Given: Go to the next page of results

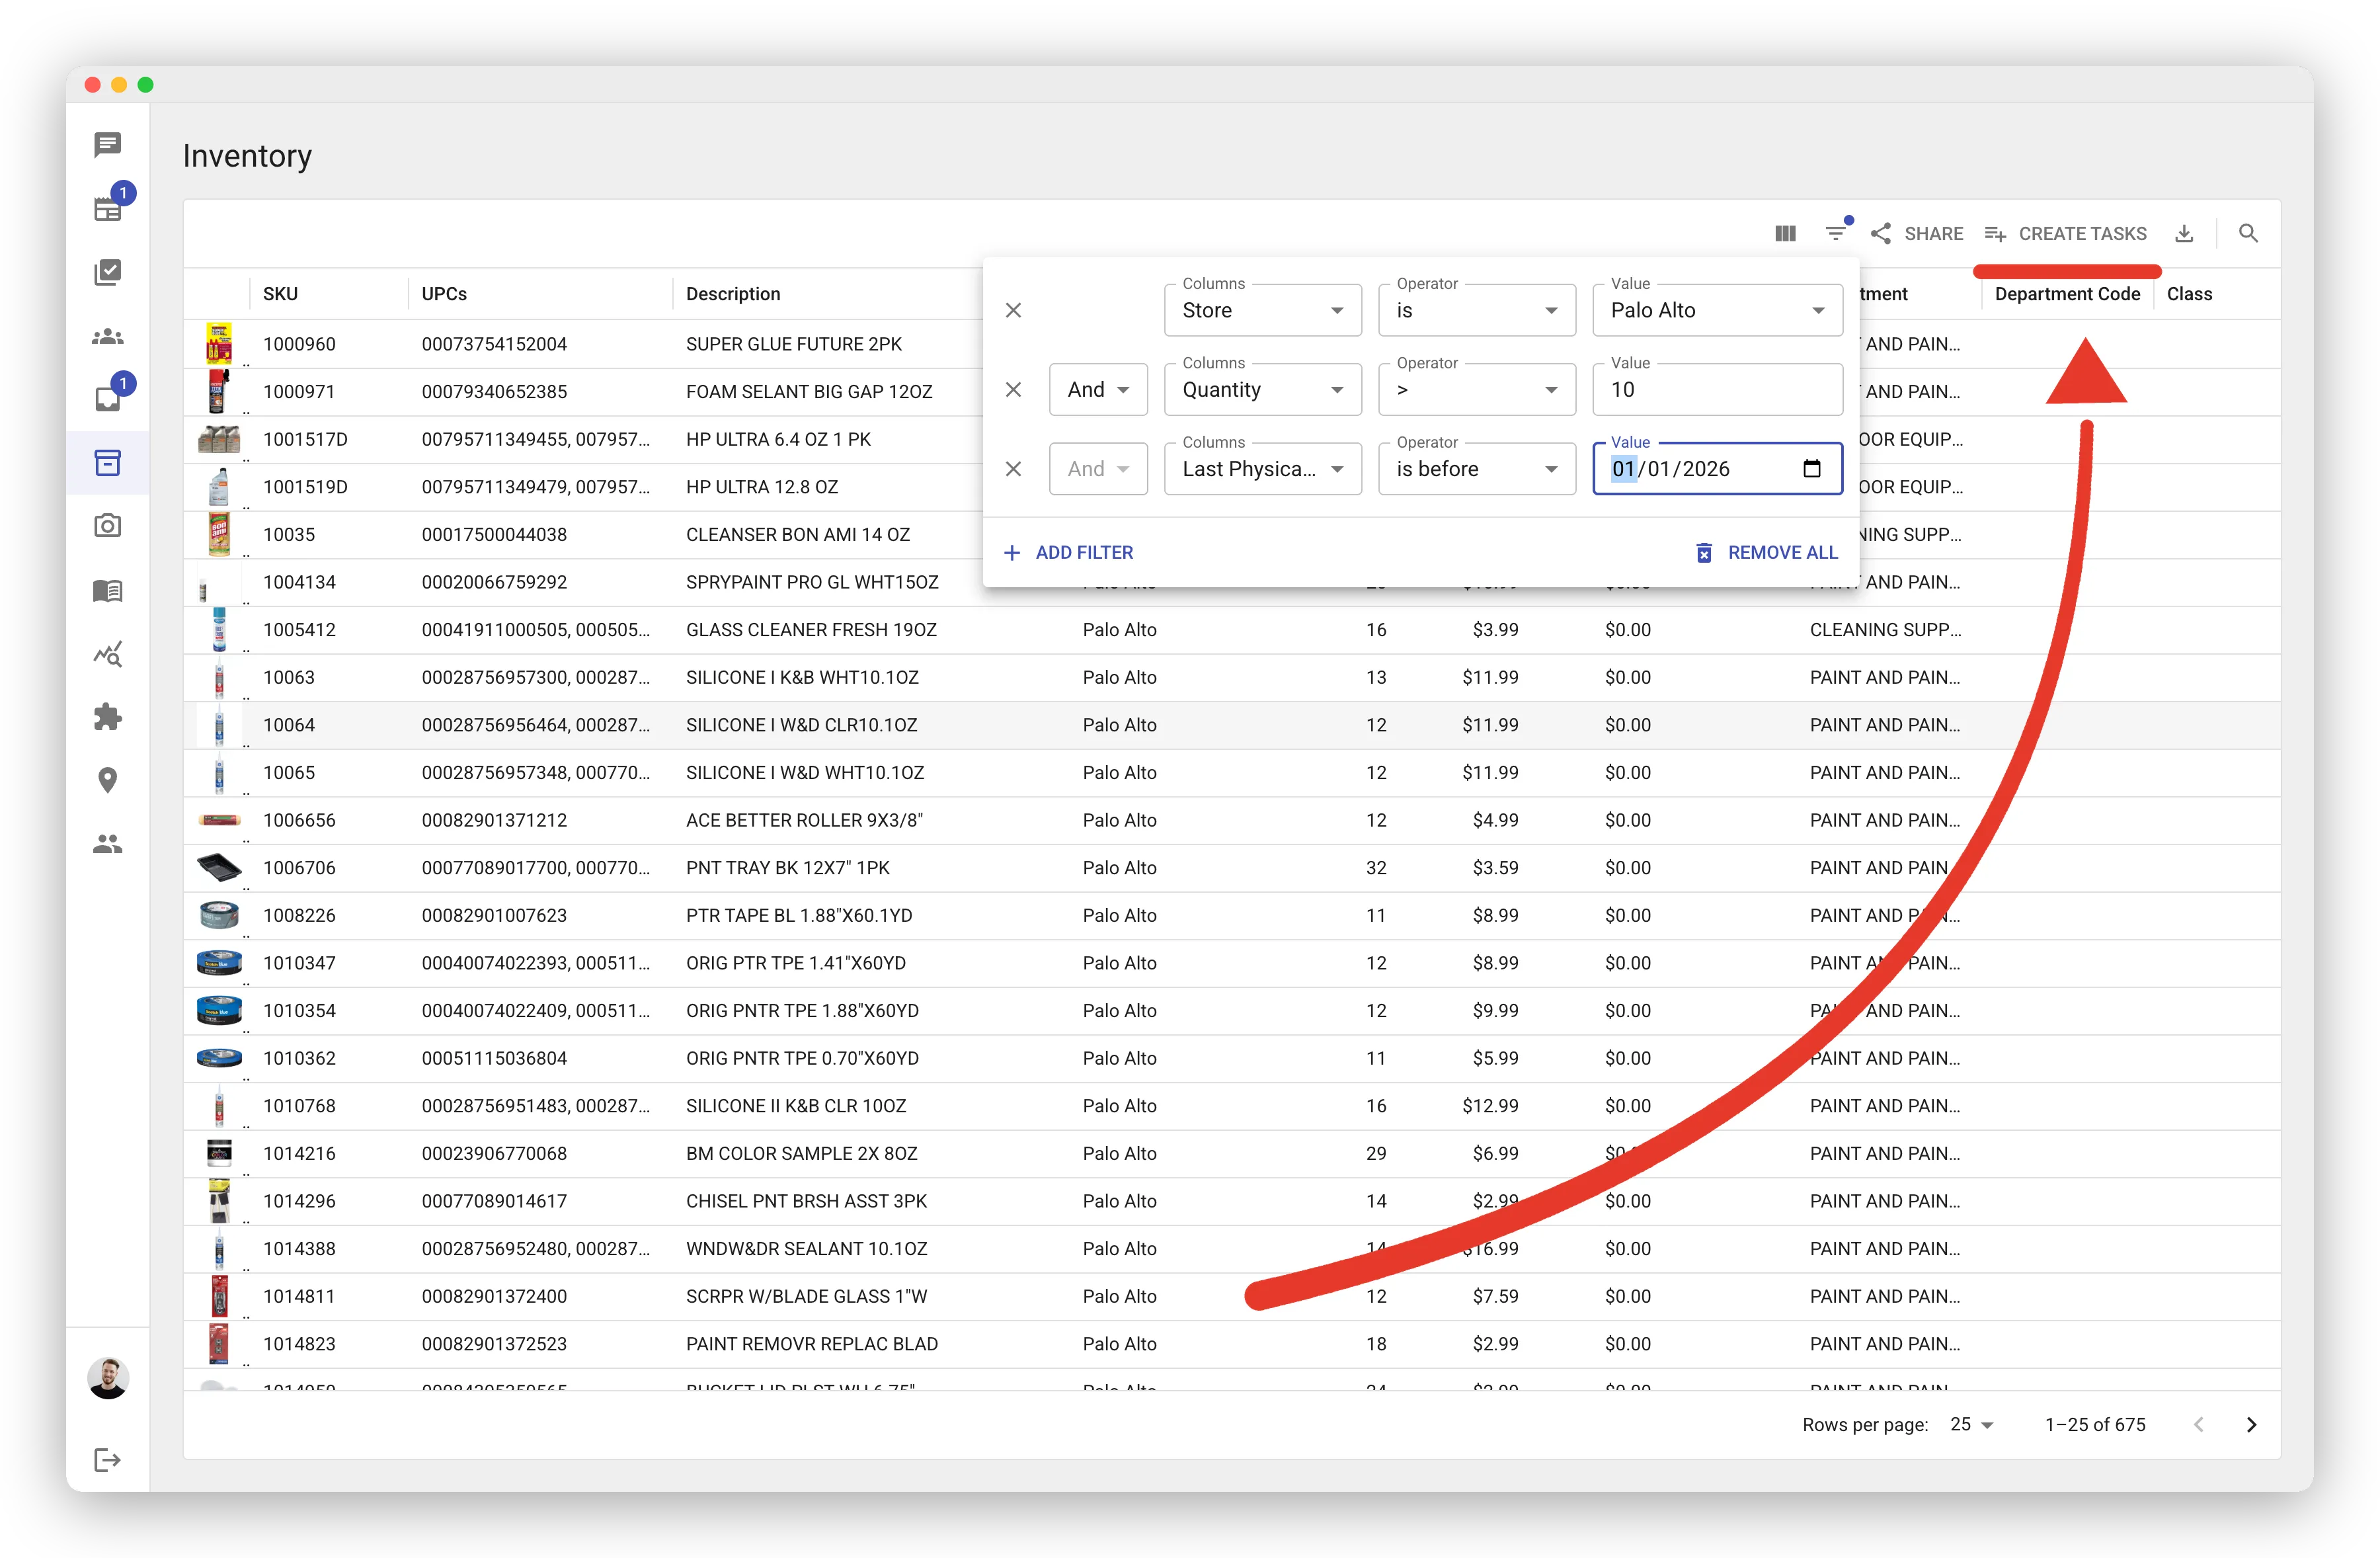Looking at the screenshot, I should coord(2251,1425).
